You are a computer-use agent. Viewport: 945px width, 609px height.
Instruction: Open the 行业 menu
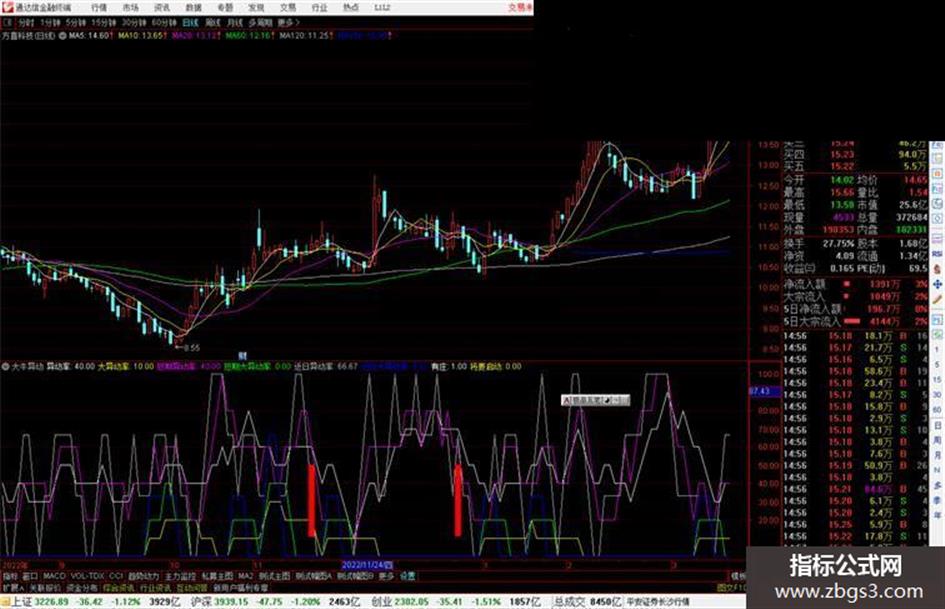319,8
